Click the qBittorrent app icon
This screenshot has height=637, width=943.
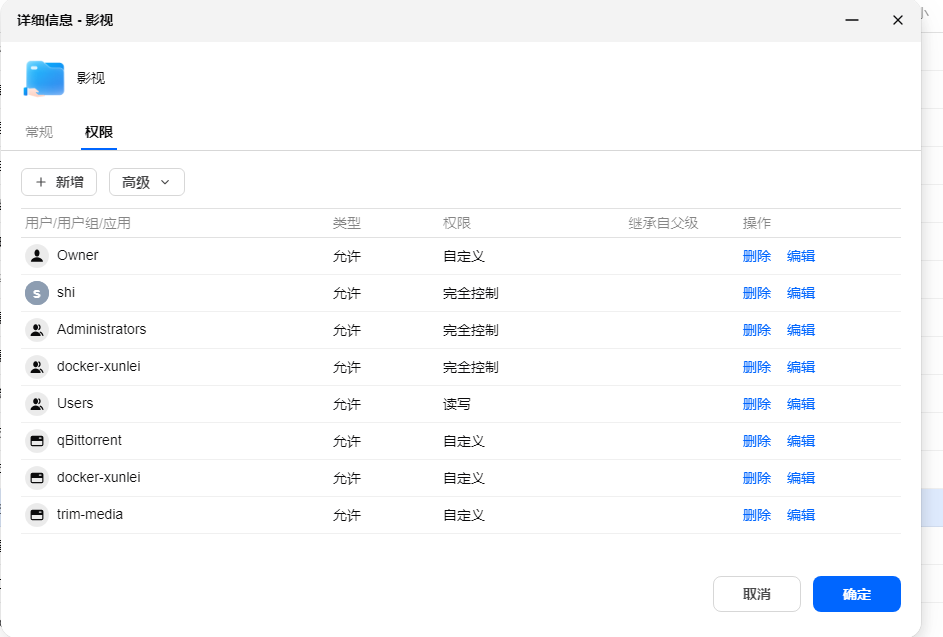(x=37, y=441)
